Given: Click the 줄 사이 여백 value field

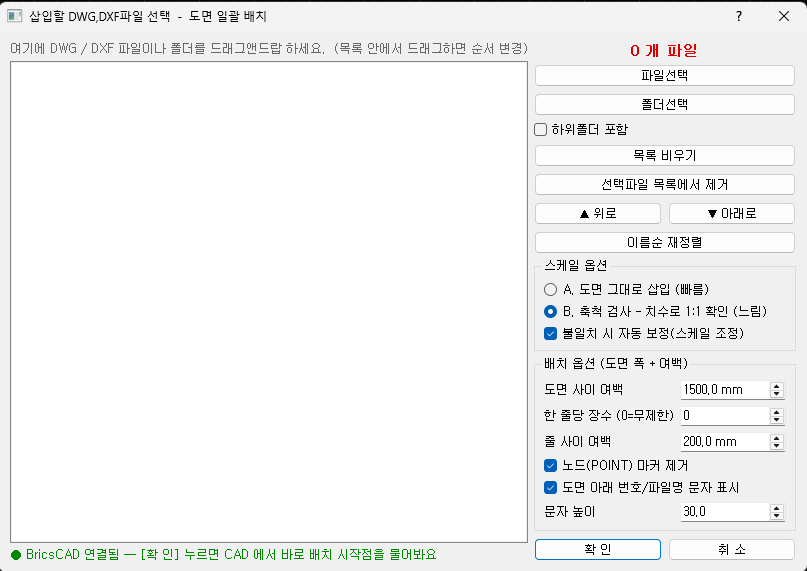Looking at the screenshot, I should (725, 442).
